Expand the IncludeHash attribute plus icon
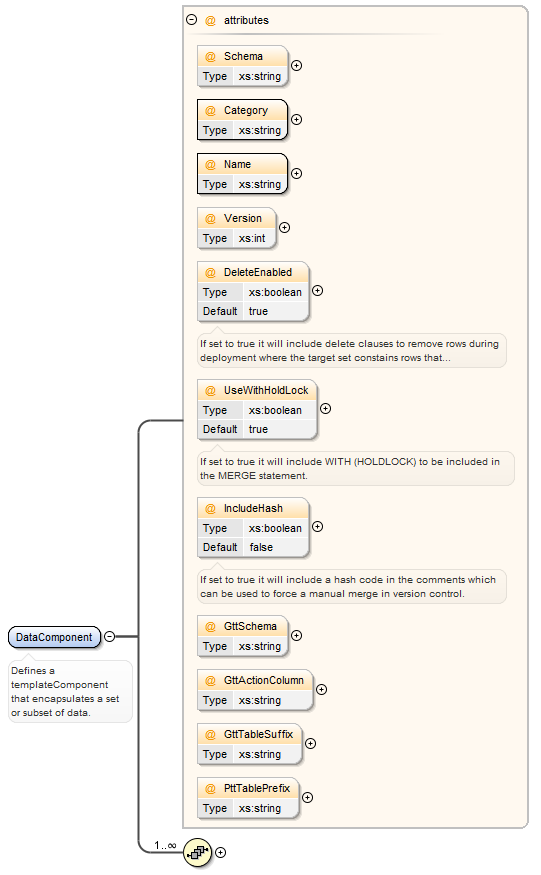Screen dimensions: 541x875 (317, 527)
